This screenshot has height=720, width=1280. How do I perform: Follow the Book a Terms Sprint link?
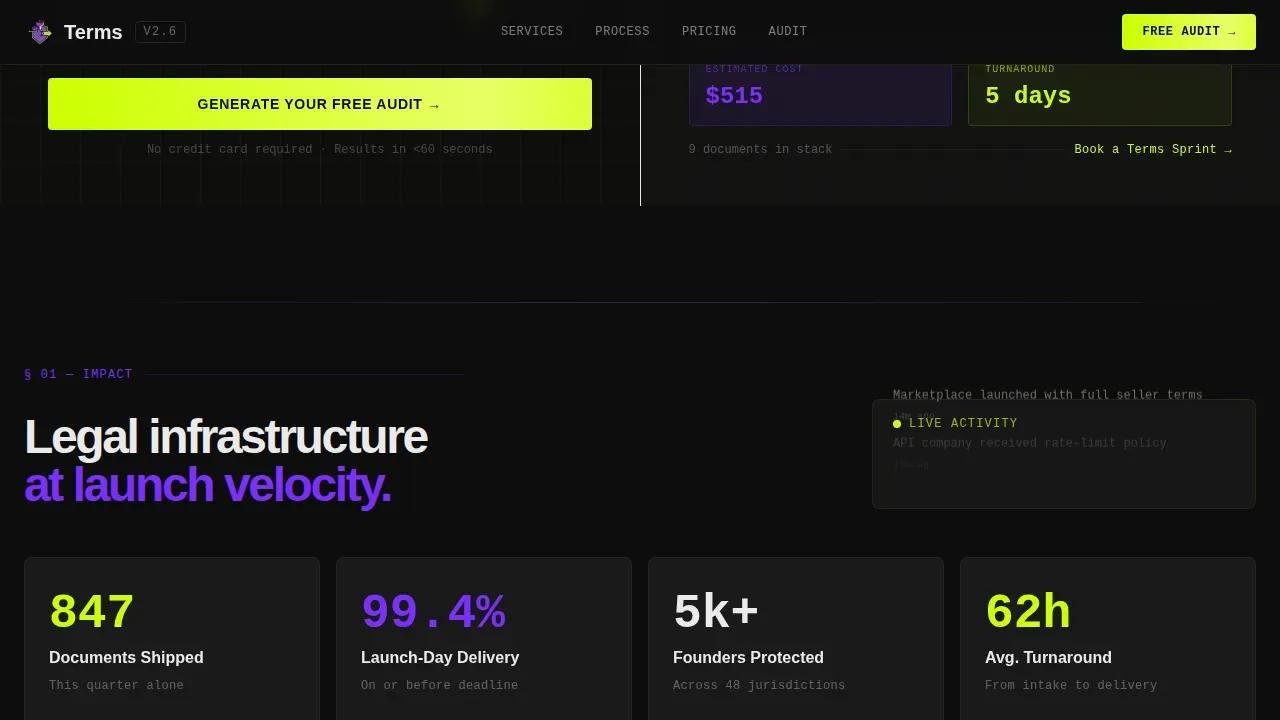point(1153,150)
